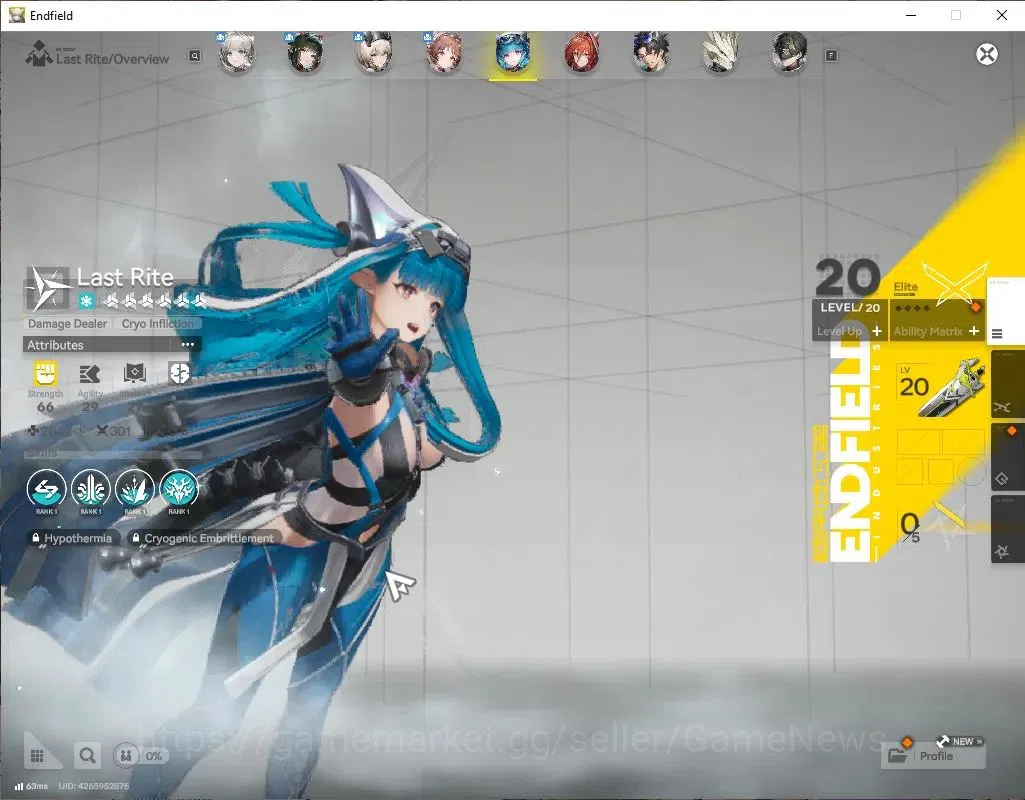This screenshot has height=800, width=1025.
Task: Click the Last Rite/Overview header icon
Action: tap(39, 54)
